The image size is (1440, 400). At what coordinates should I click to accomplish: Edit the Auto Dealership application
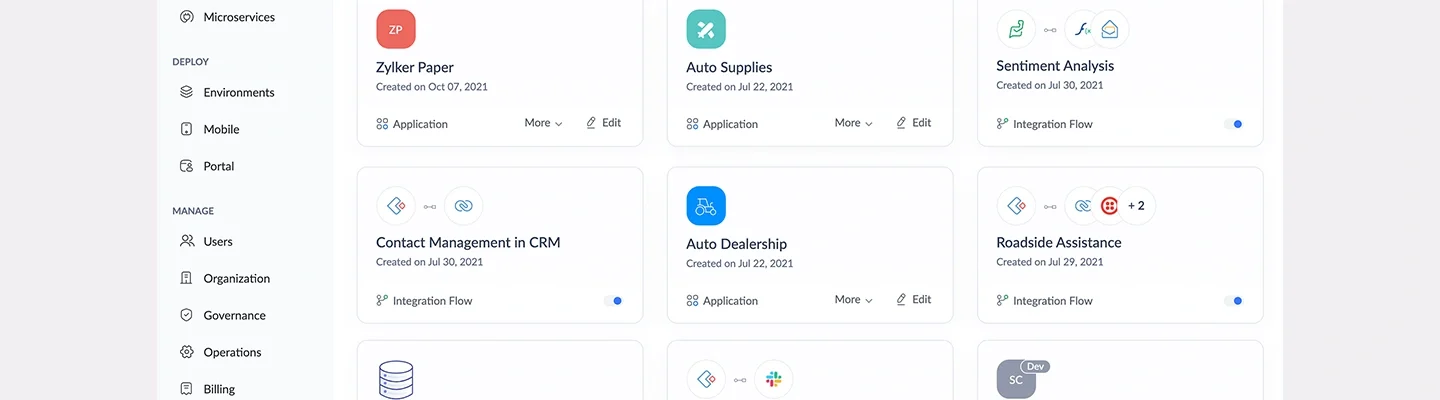913,299
